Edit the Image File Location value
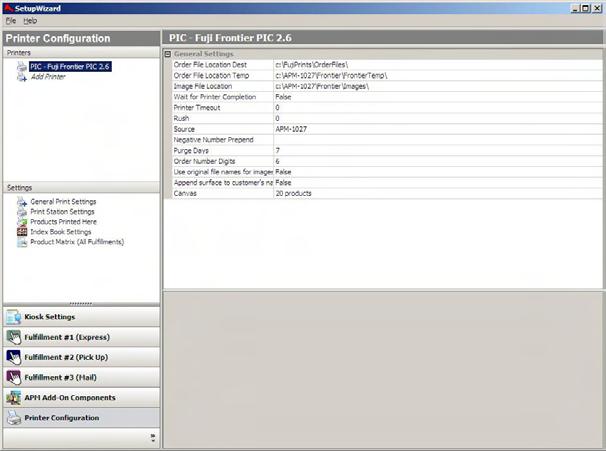 tap(438, 87)
